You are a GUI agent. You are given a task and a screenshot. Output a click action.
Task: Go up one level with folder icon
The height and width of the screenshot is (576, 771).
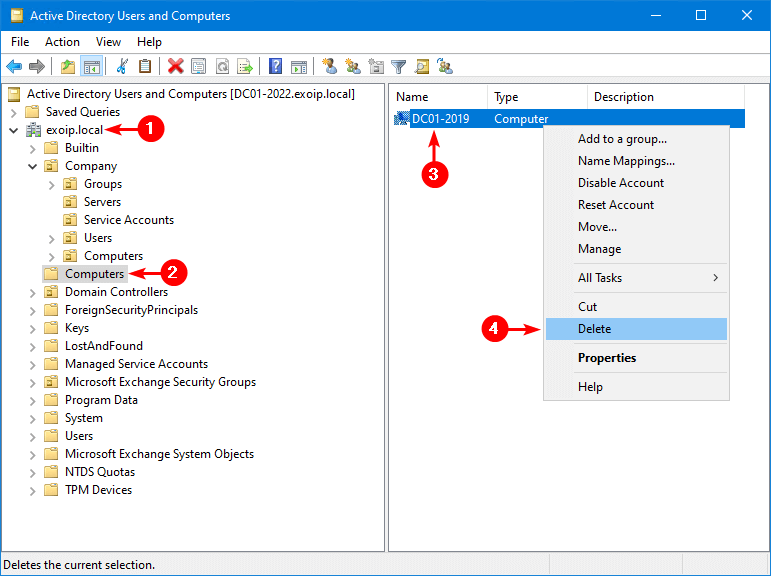point(68,66)
